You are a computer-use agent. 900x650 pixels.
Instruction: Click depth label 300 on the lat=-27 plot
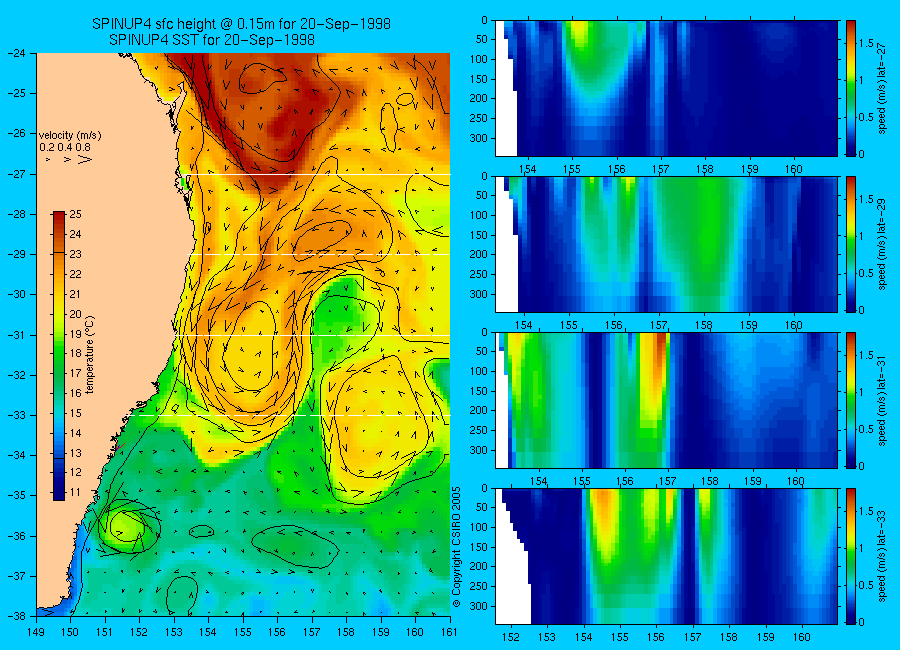(479, 138)
